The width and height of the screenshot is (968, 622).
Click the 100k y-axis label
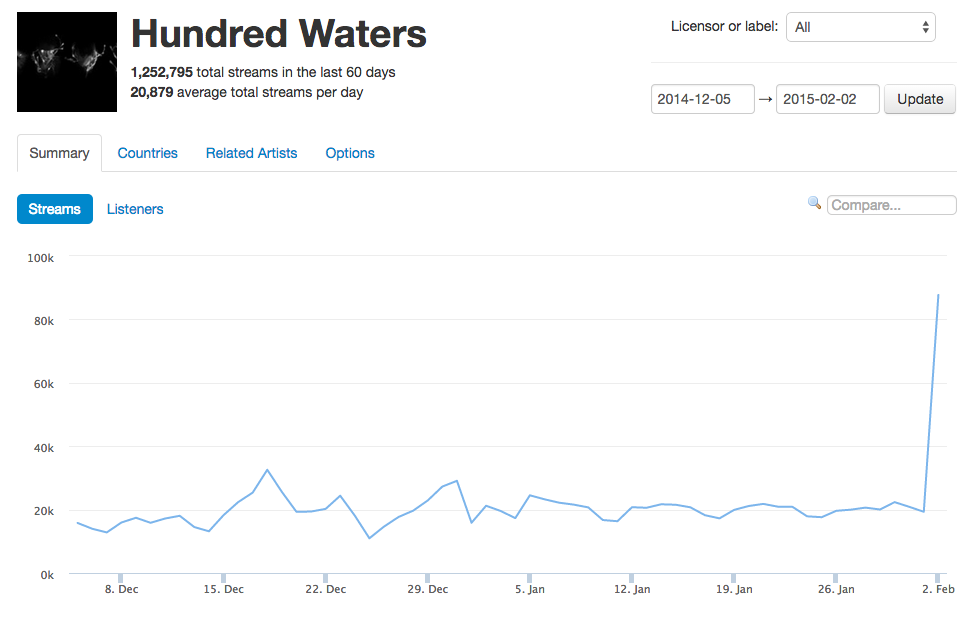[x=41, y=258]
